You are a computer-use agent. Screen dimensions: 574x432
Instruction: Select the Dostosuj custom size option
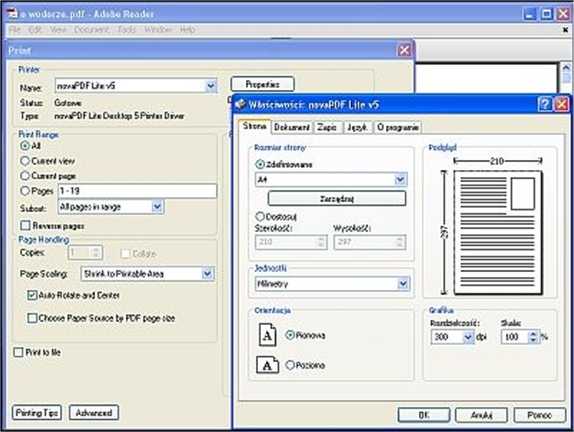coord(260,216)
